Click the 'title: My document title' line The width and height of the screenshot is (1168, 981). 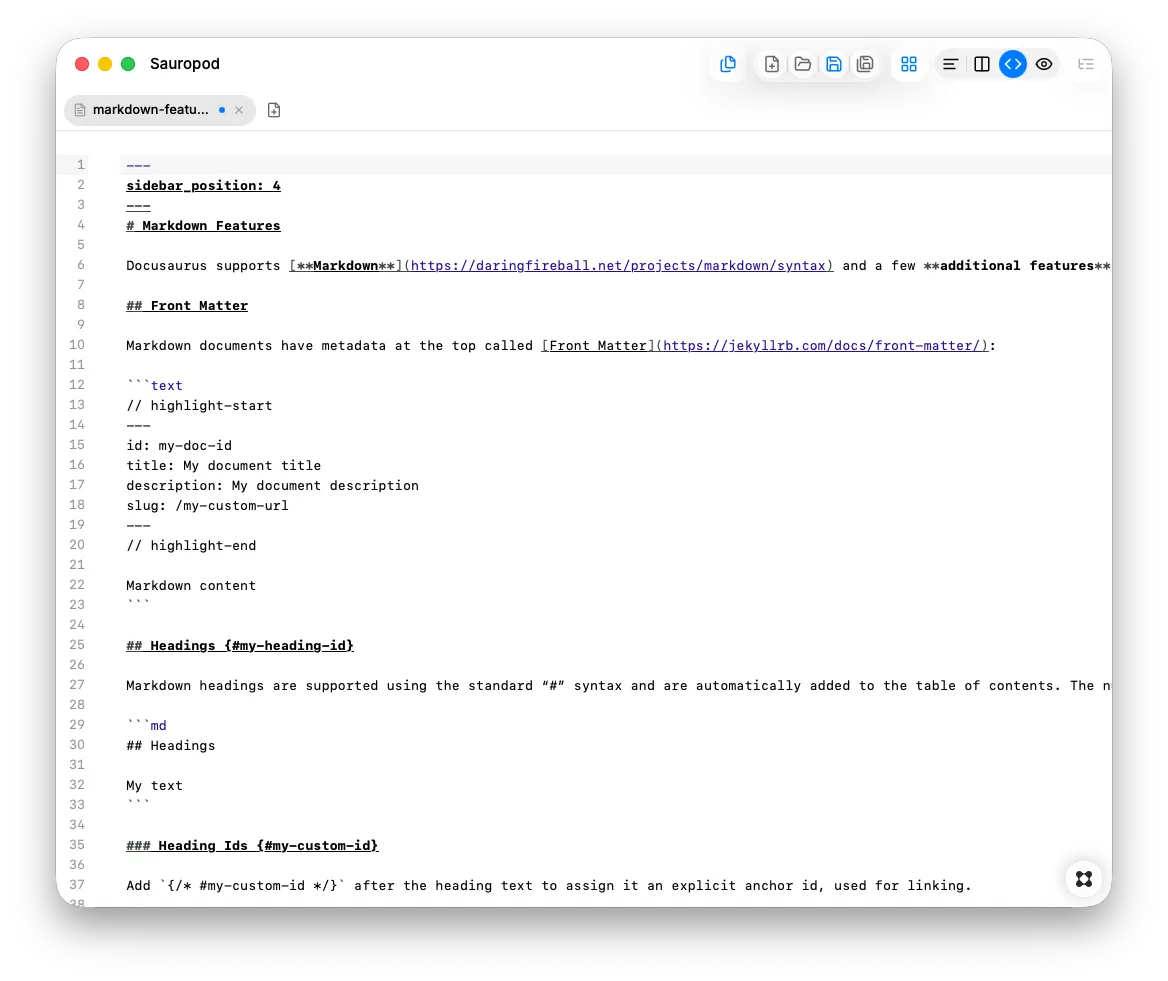tap(223, 466)
